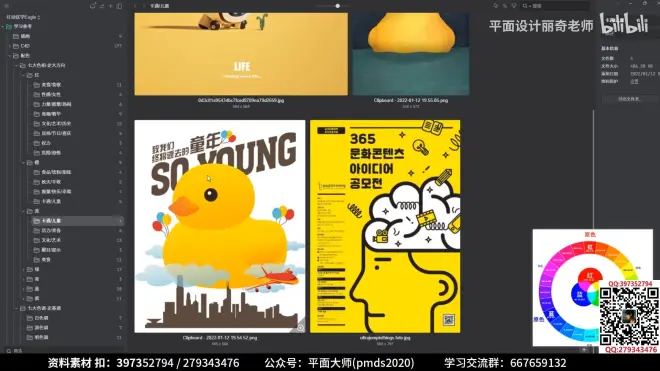
Task: Click the green 学习参考 root folder icon
Action: tap(9, 27)
